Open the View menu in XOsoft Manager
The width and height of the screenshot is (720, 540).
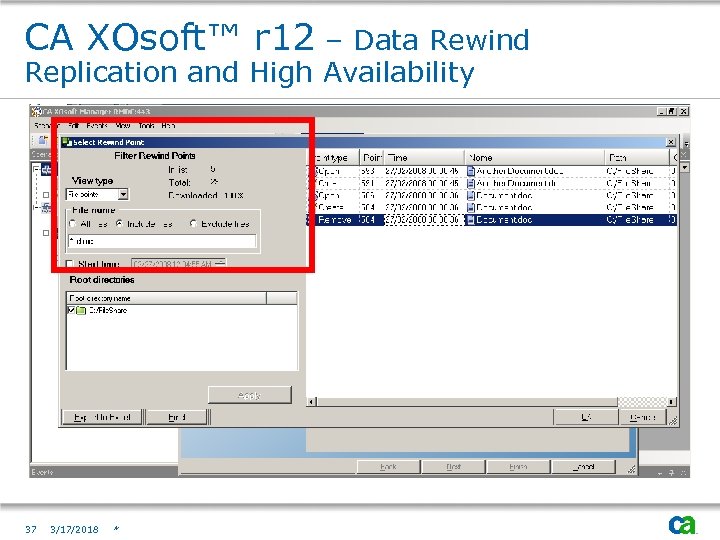tap(123, 125)
